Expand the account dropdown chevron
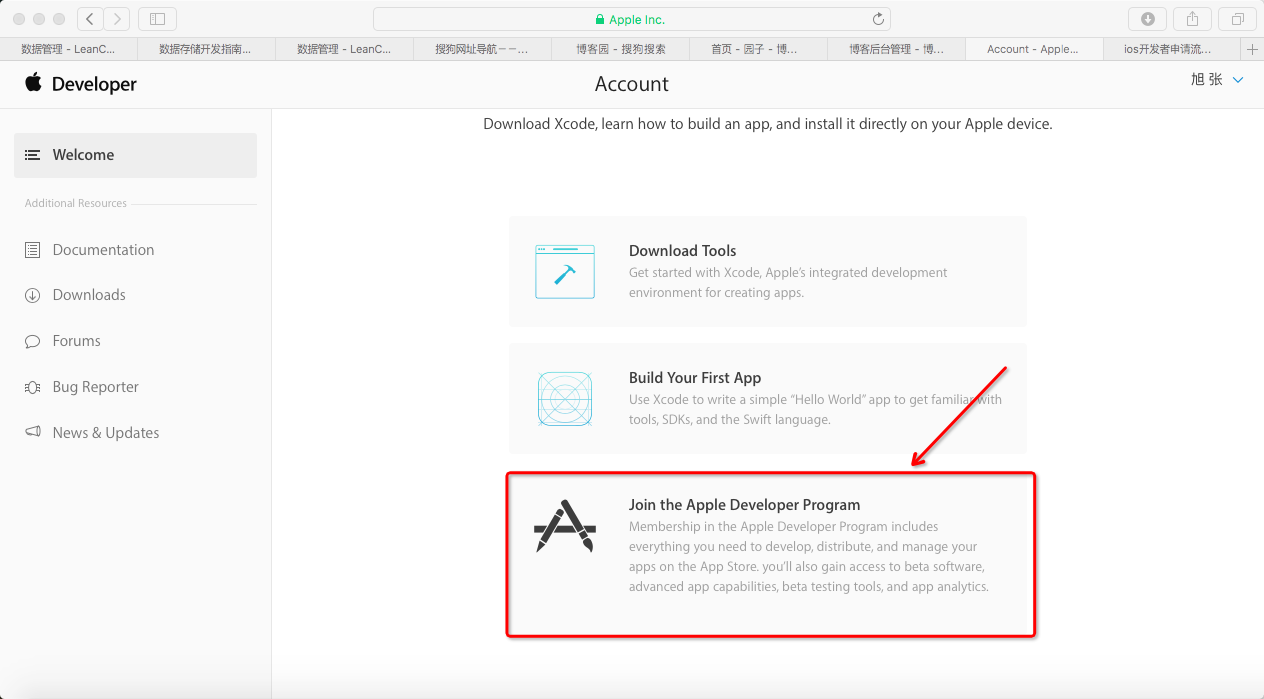The width and height of the screenshot is (1264, 699). click(1238, 80)
